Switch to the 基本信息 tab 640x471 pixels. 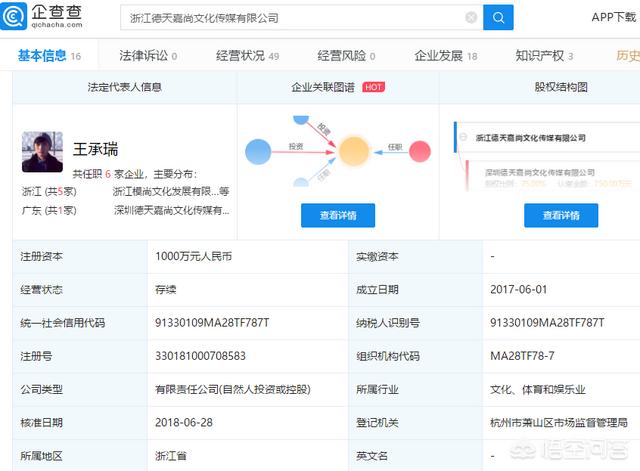tap(49, 55)
